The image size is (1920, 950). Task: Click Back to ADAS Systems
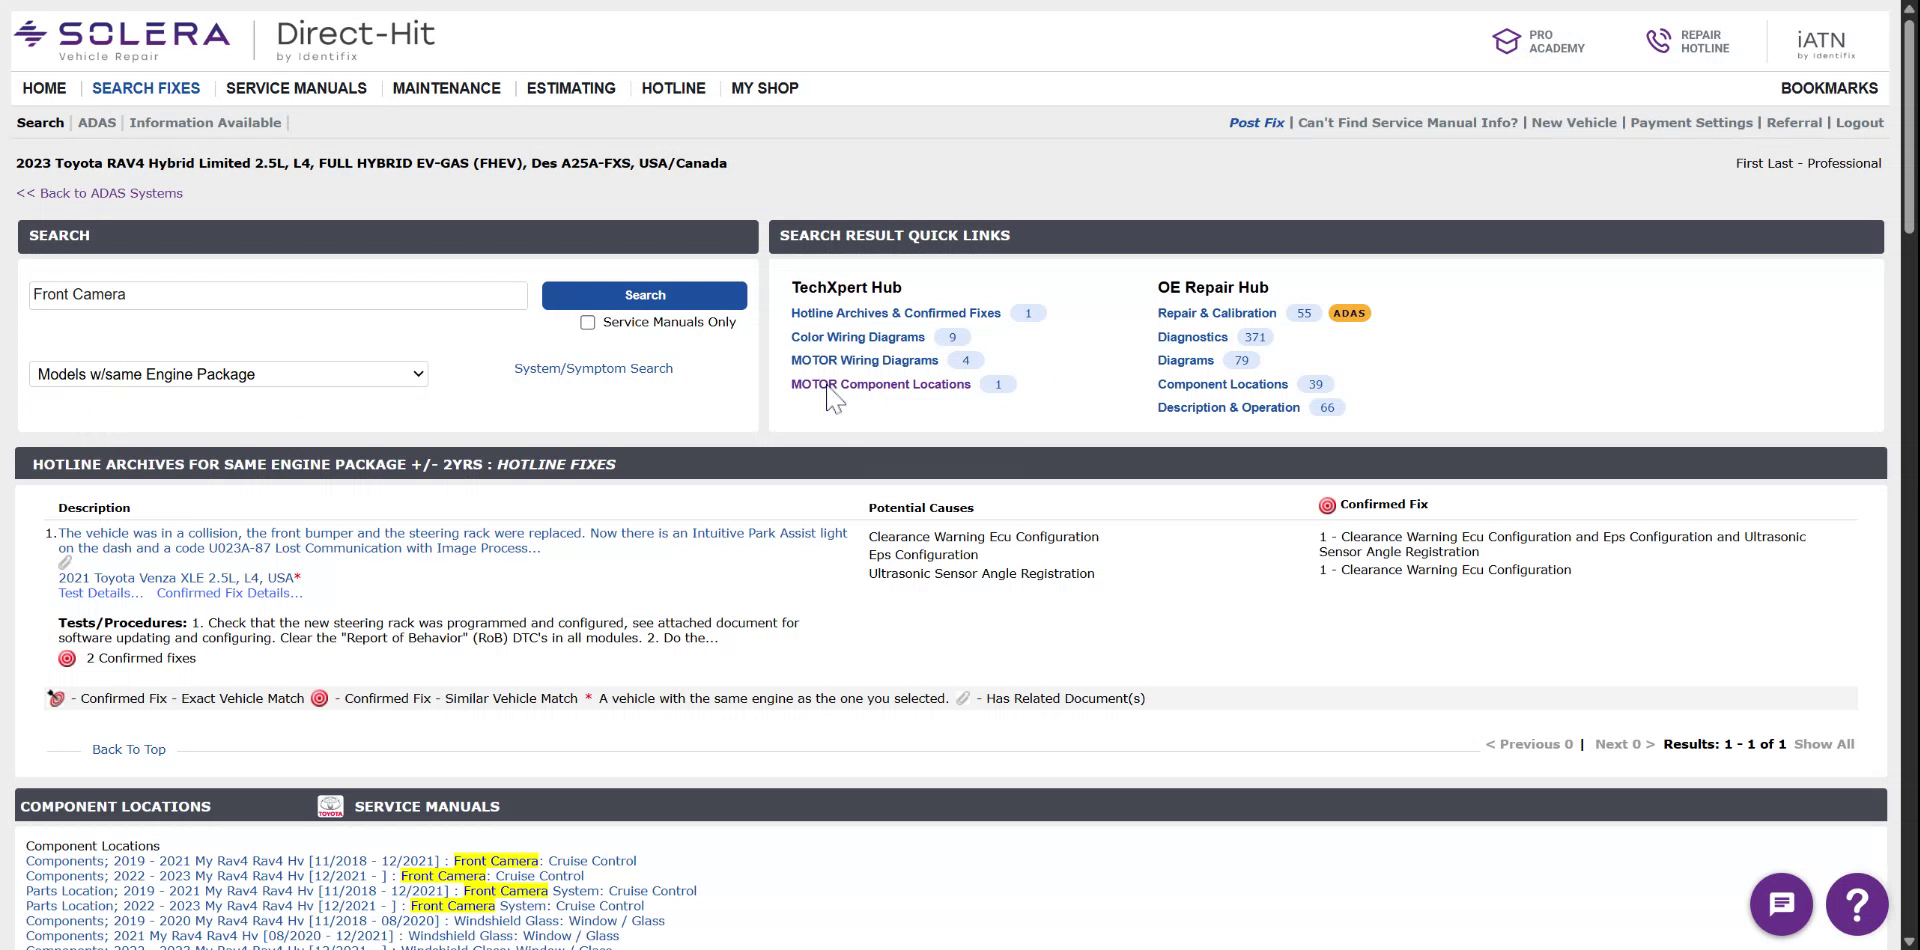point(99,192)
